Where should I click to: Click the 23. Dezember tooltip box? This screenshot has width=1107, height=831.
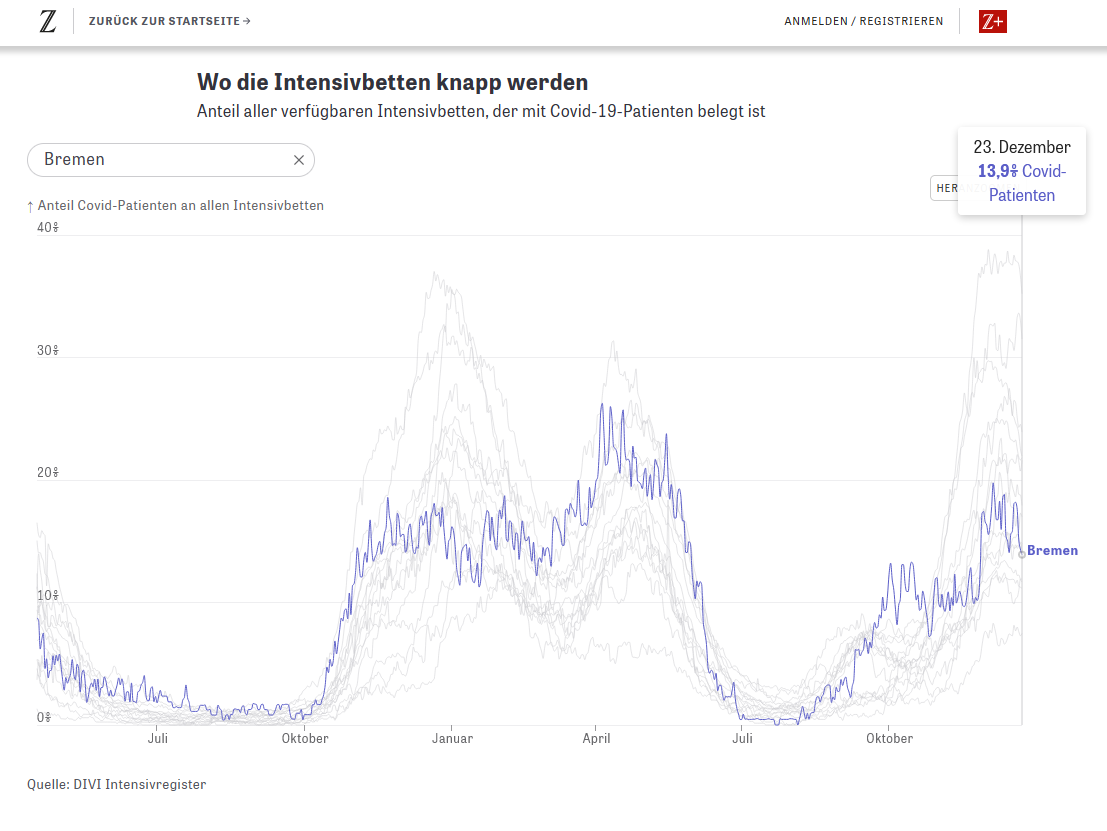point(1021,170)
